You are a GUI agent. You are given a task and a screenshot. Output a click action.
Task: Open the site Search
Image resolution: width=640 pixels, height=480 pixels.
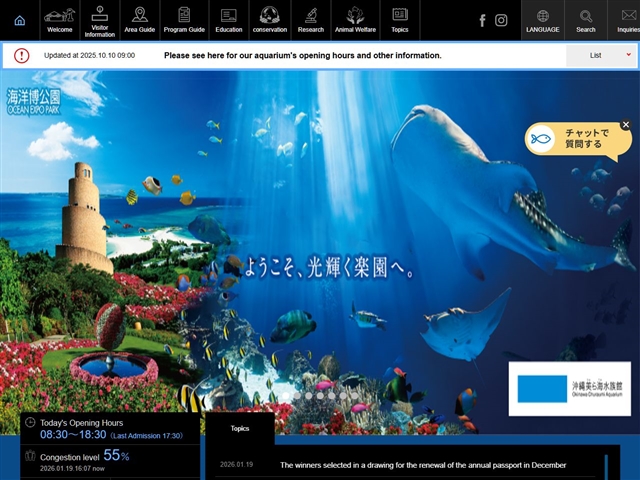tap(586, 20)
